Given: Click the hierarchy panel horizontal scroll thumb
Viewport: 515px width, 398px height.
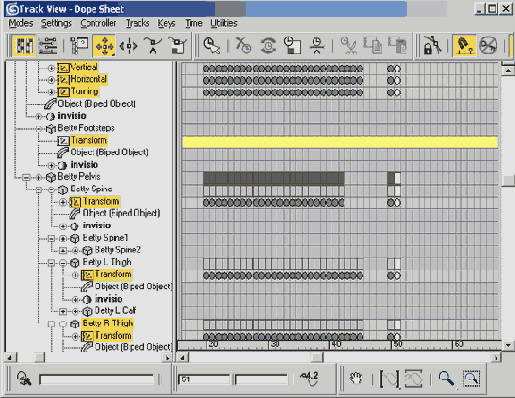Looking at the screenshot, I should [x=40, y=358].
